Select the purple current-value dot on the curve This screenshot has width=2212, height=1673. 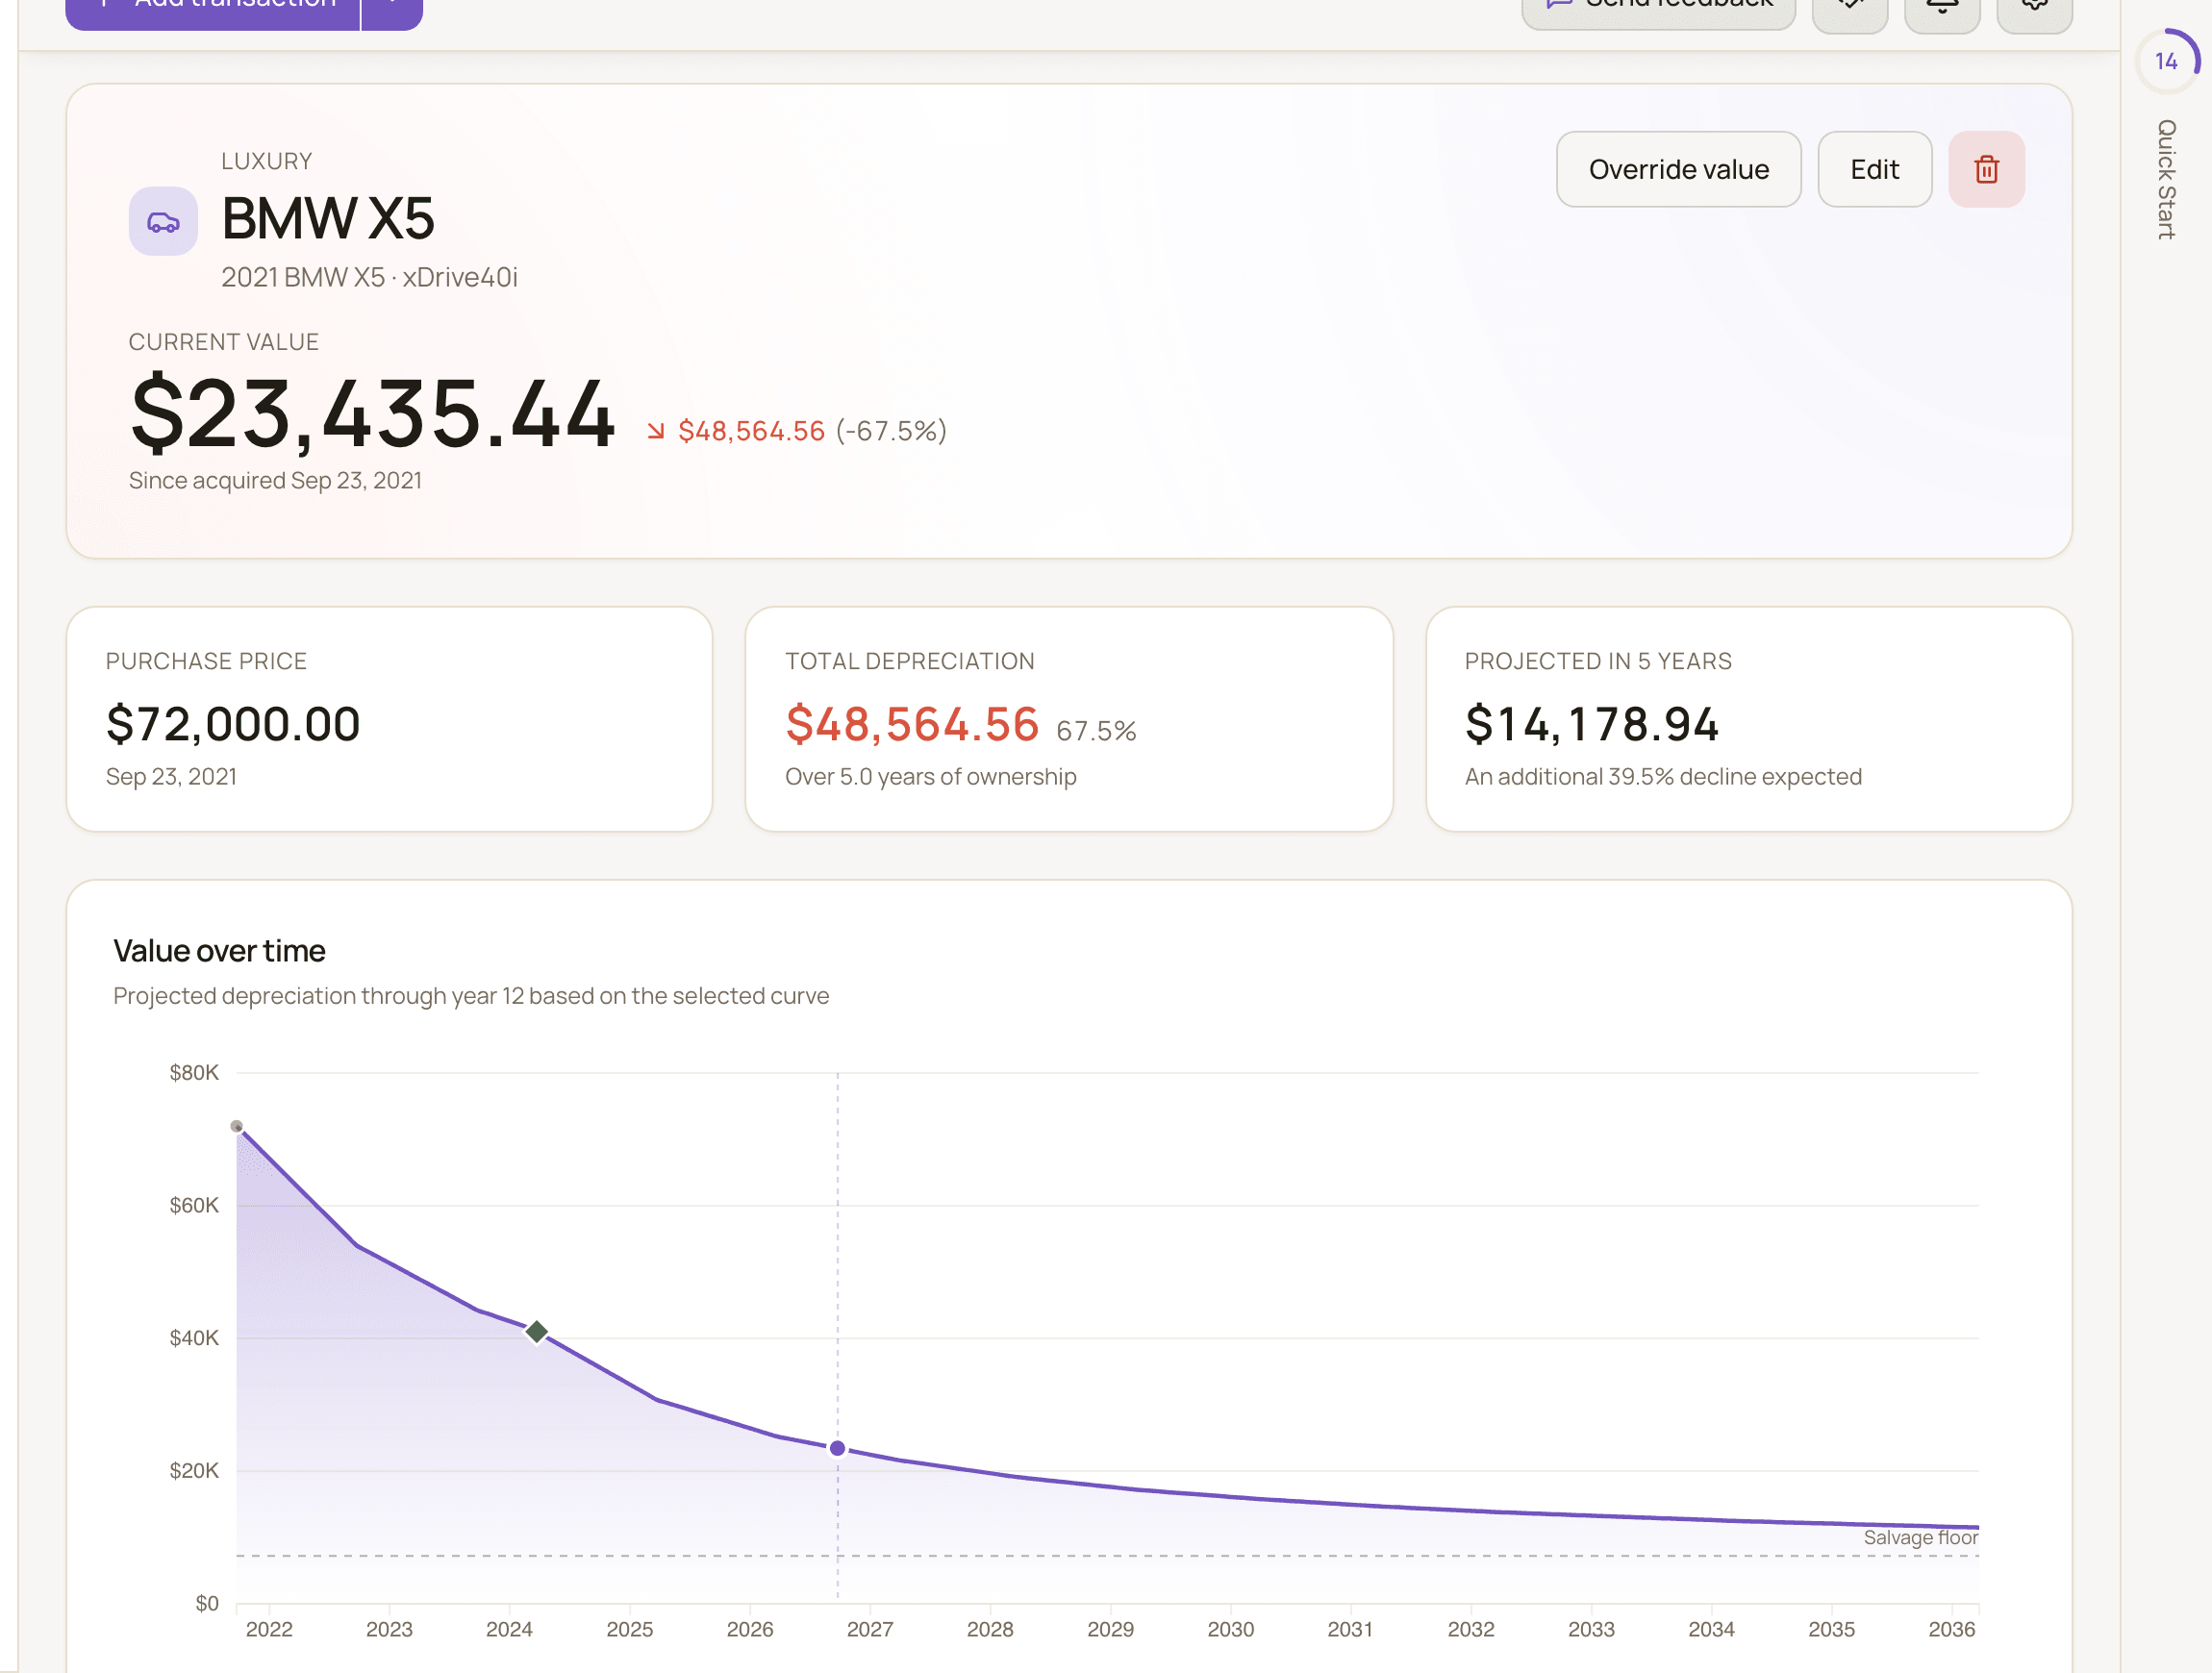point(838,1448)
